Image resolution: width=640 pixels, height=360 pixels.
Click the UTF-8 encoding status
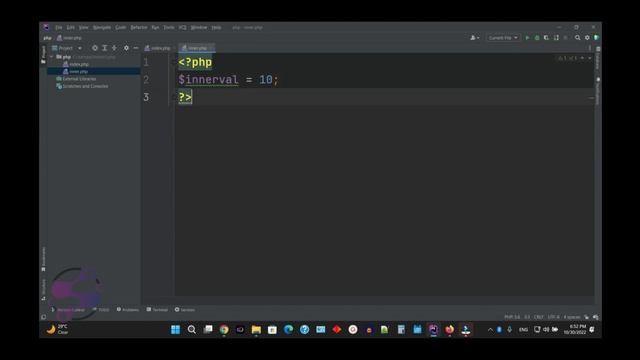pos(553,317)
